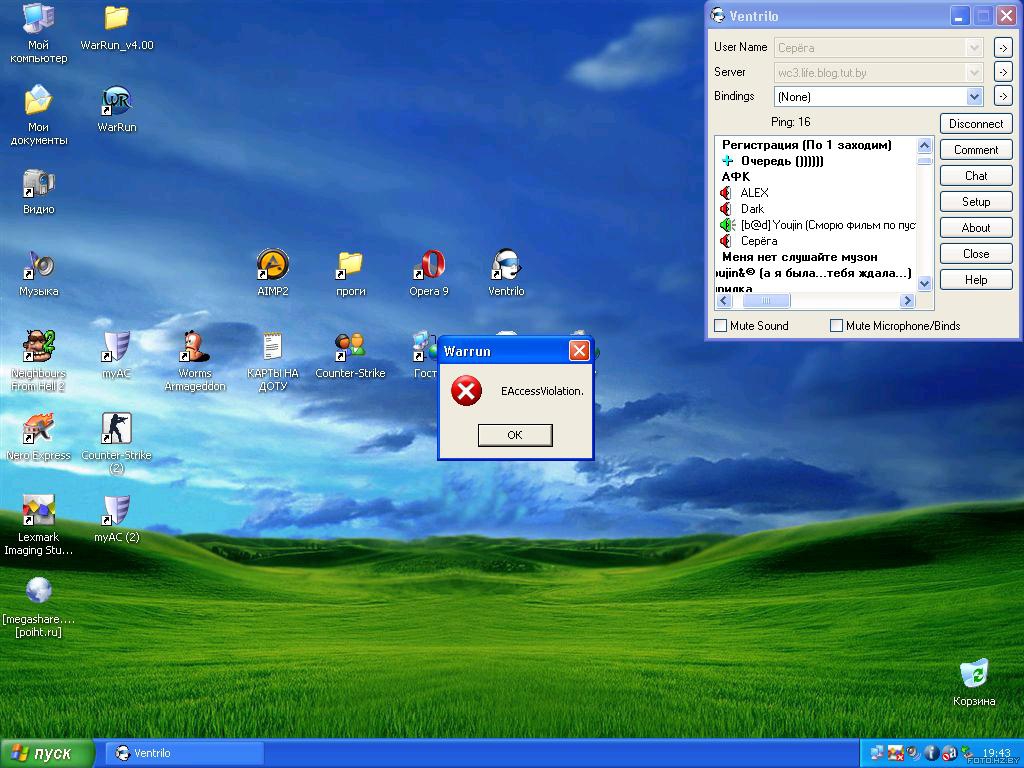Confirm the Warrun error with OK
This screenshot has height=768, width=1024.
click(515, 435)
